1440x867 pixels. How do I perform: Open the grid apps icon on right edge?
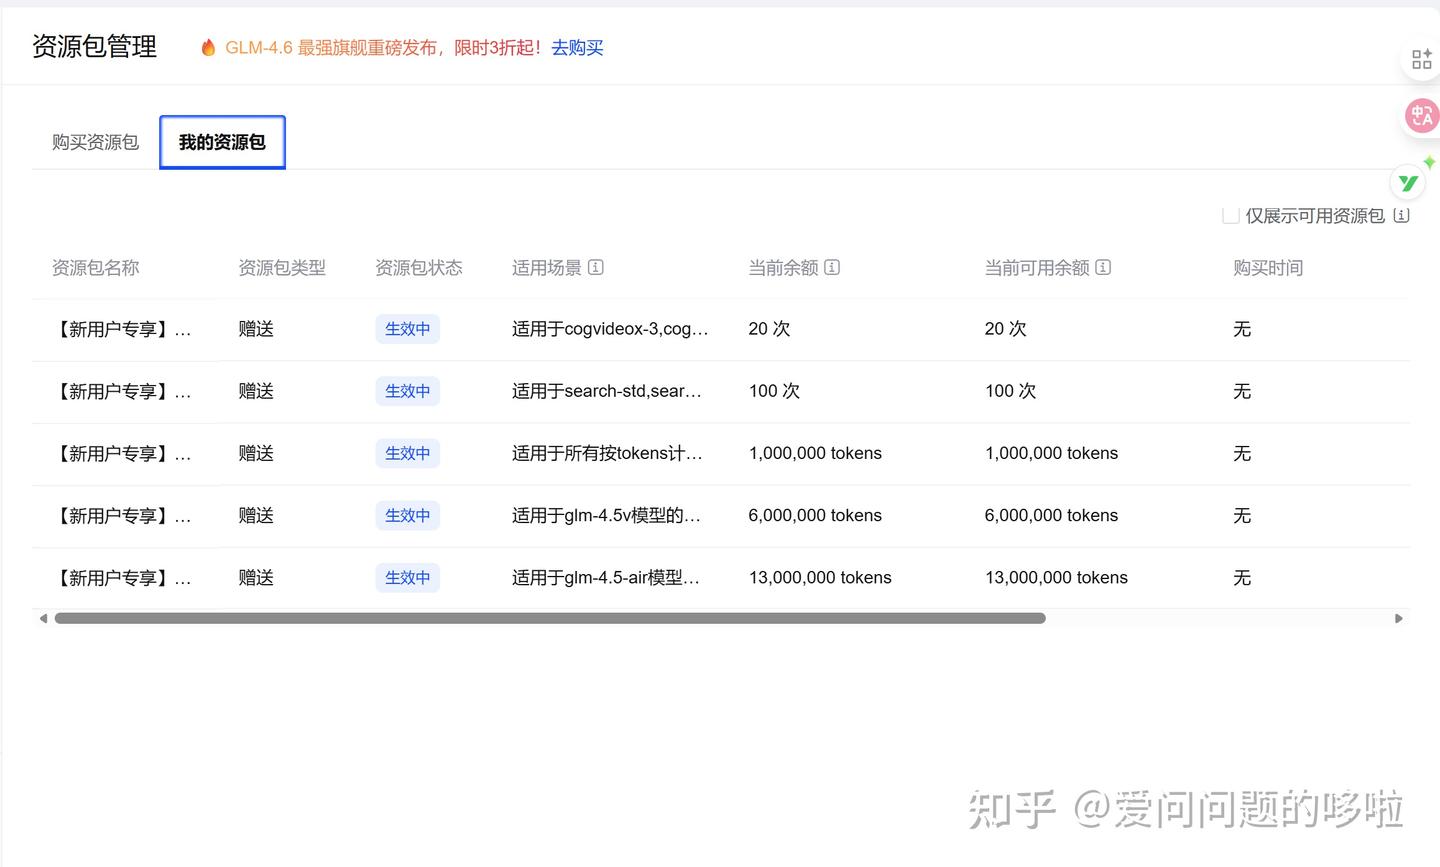tap(1421, 60)
